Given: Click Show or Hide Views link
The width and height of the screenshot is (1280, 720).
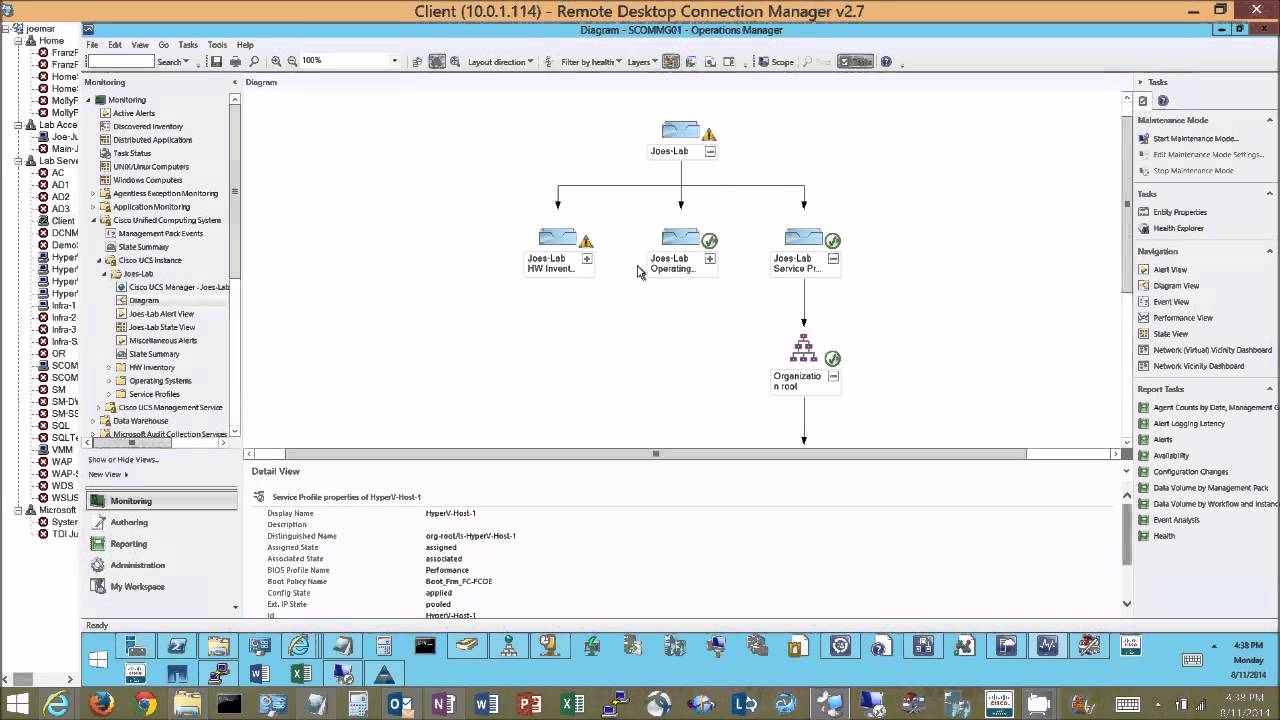Looking at the screenshot, I should (123, 460).
